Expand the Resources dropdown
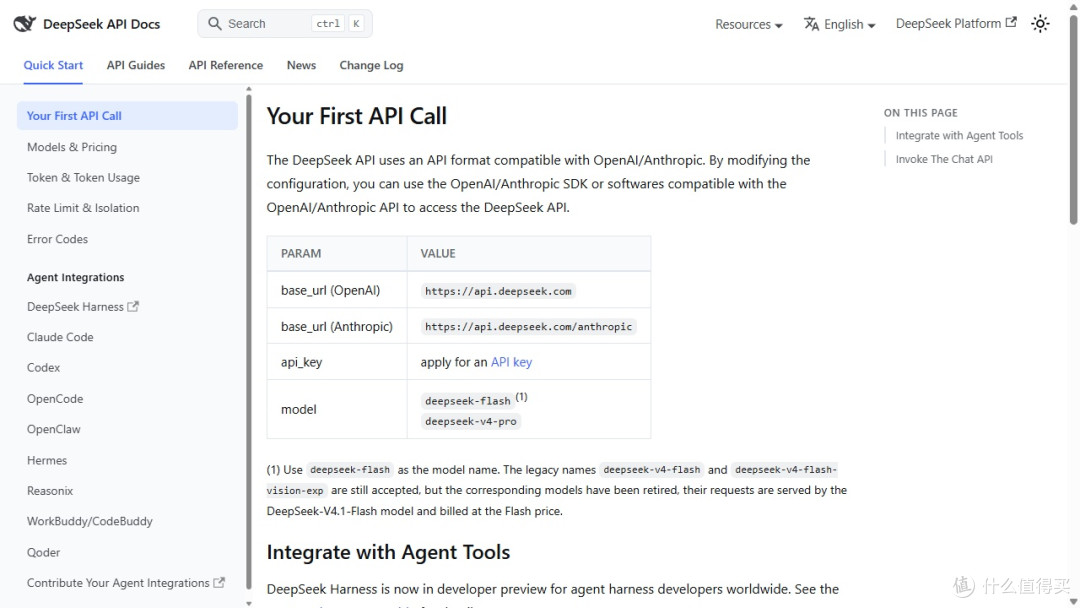 tap(749, 24)
